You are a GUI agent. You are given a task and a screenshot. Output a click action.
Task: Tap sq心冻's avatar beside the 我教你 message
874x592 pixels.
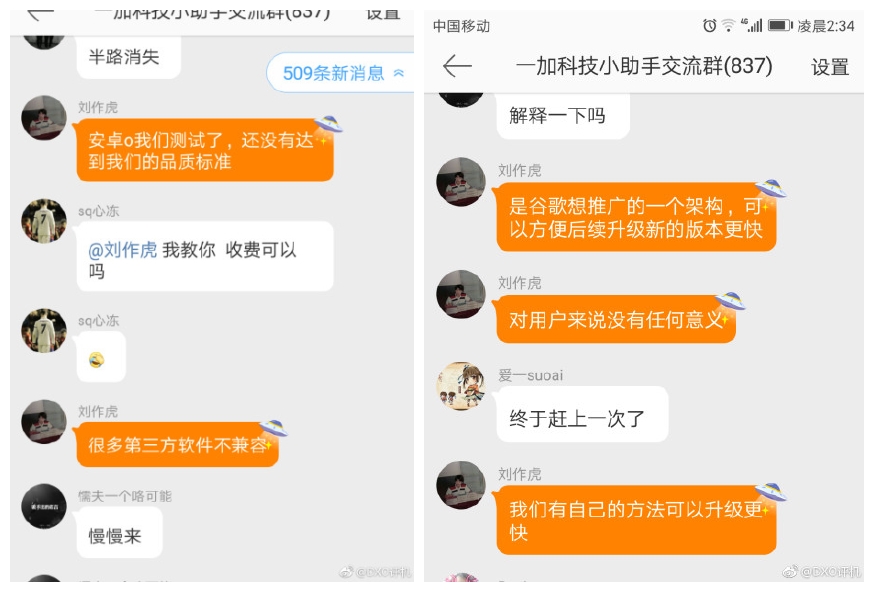pyautogui.click(x=43, y=221)
